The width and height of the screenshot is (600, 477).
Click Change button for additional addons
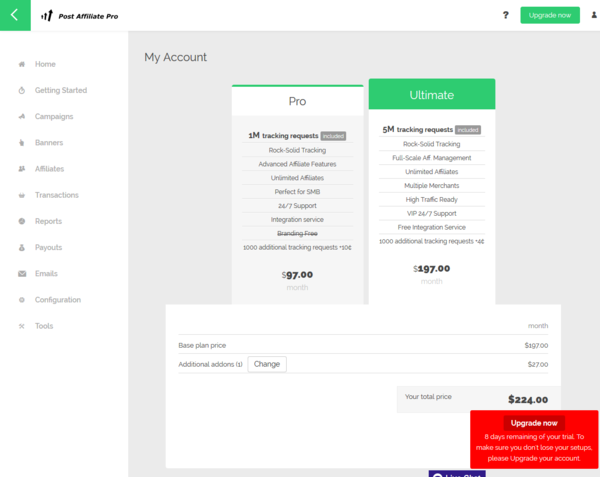coord(267,364)
